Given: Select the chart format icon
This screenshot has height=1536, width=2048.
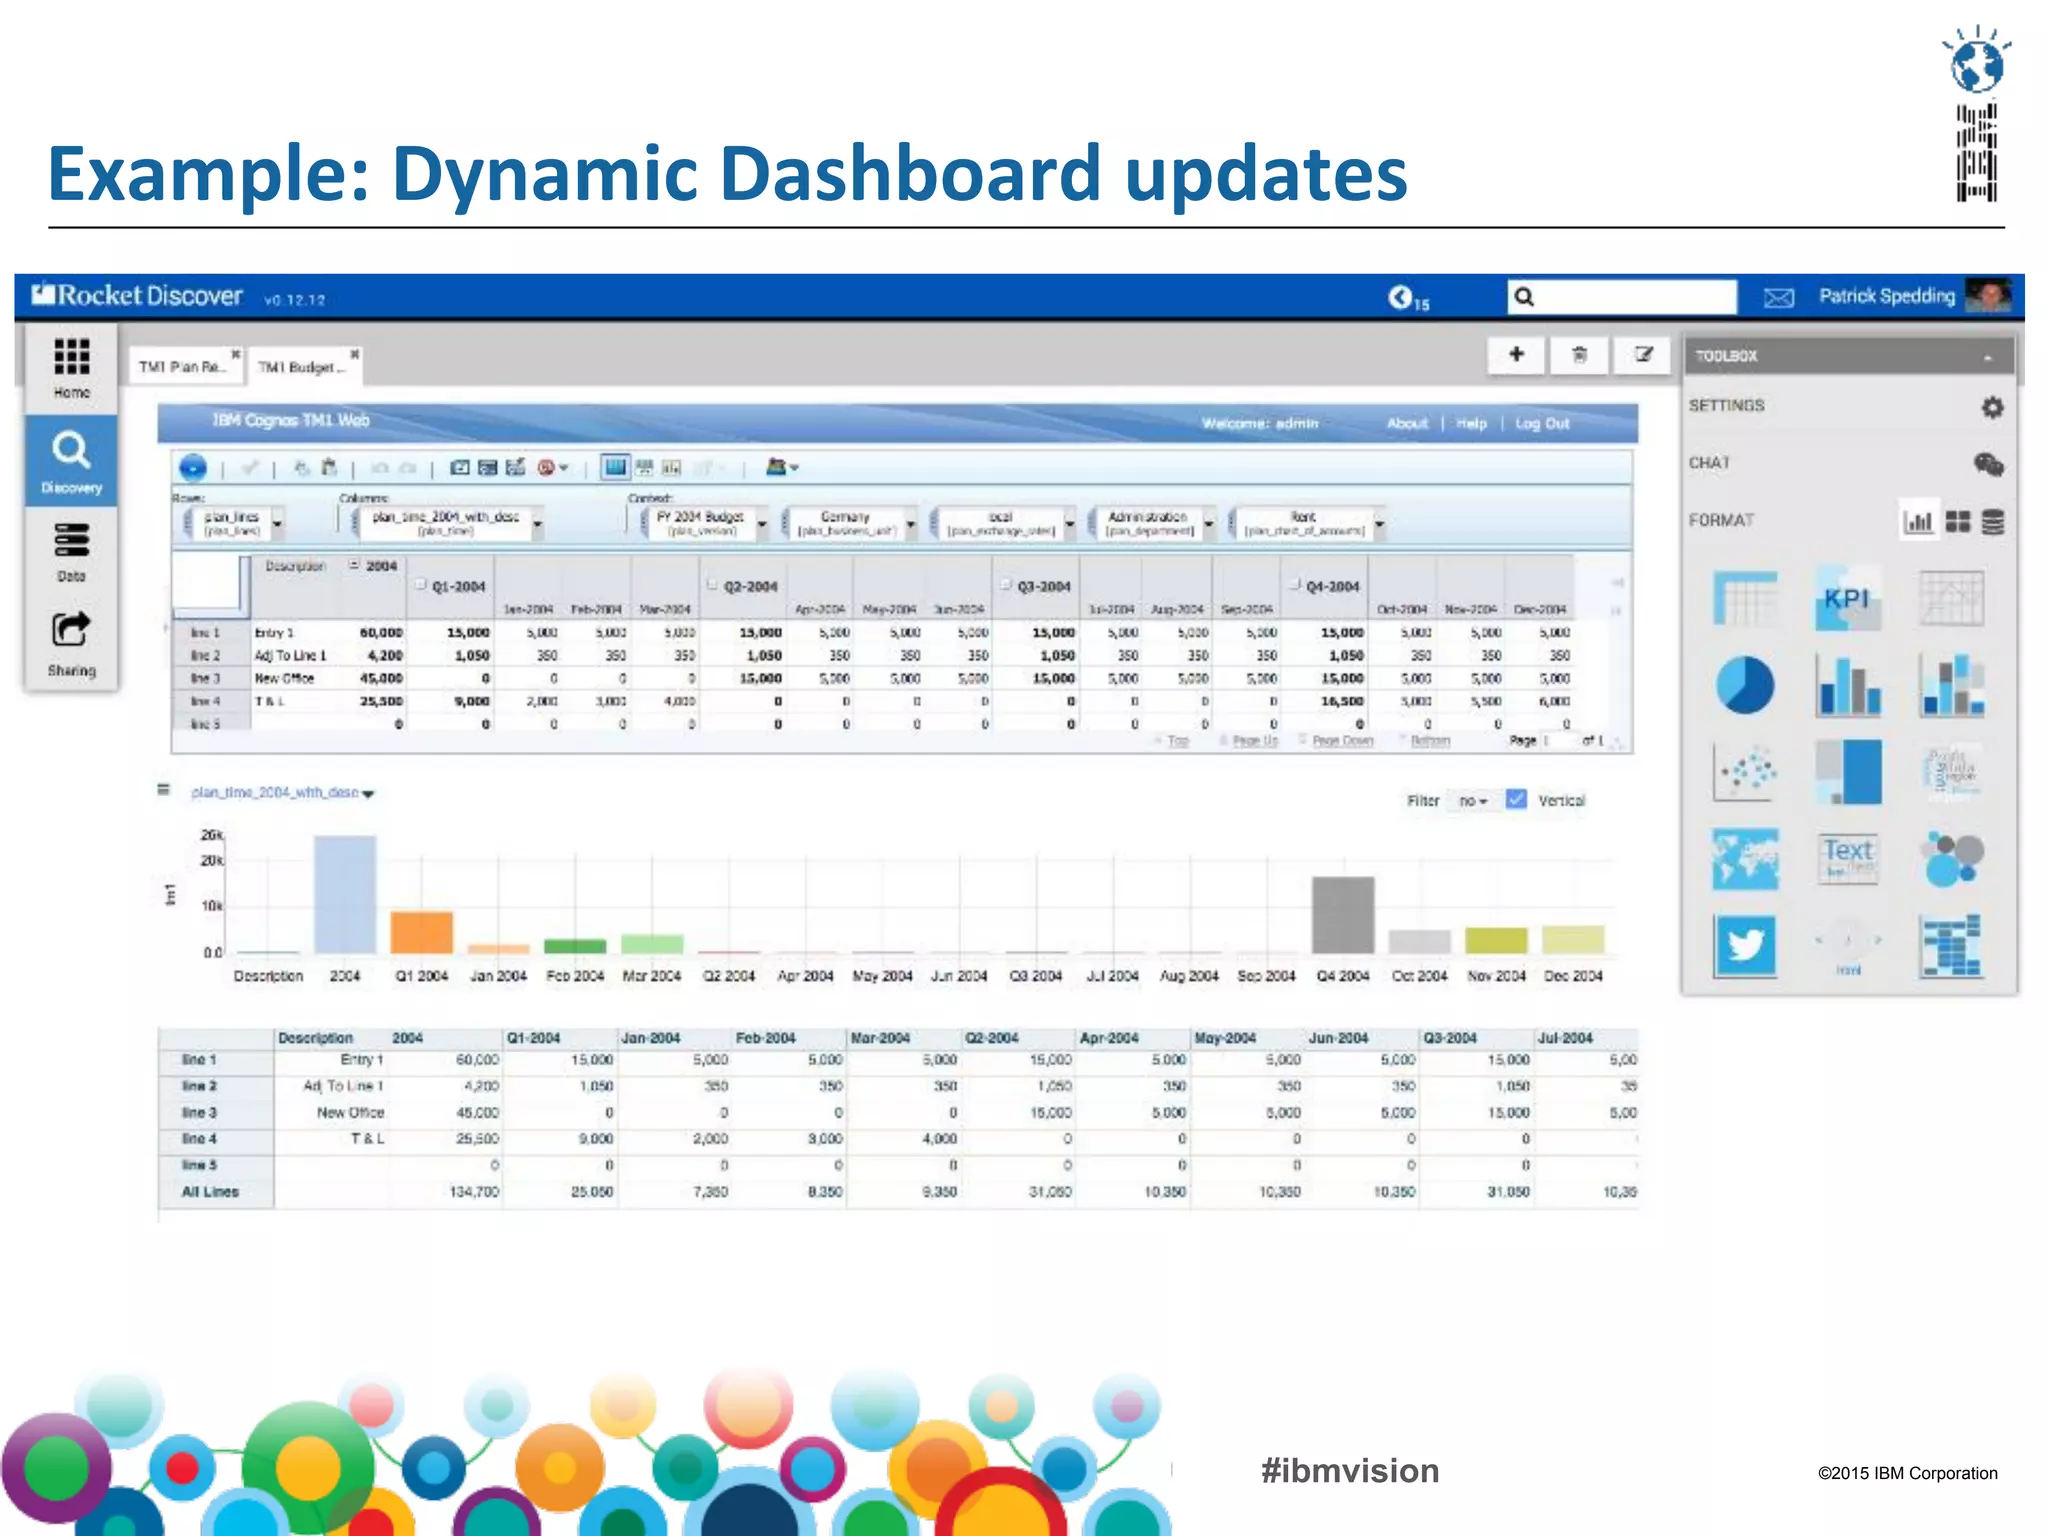Looking at the screenshot, I should (1918, 521).
